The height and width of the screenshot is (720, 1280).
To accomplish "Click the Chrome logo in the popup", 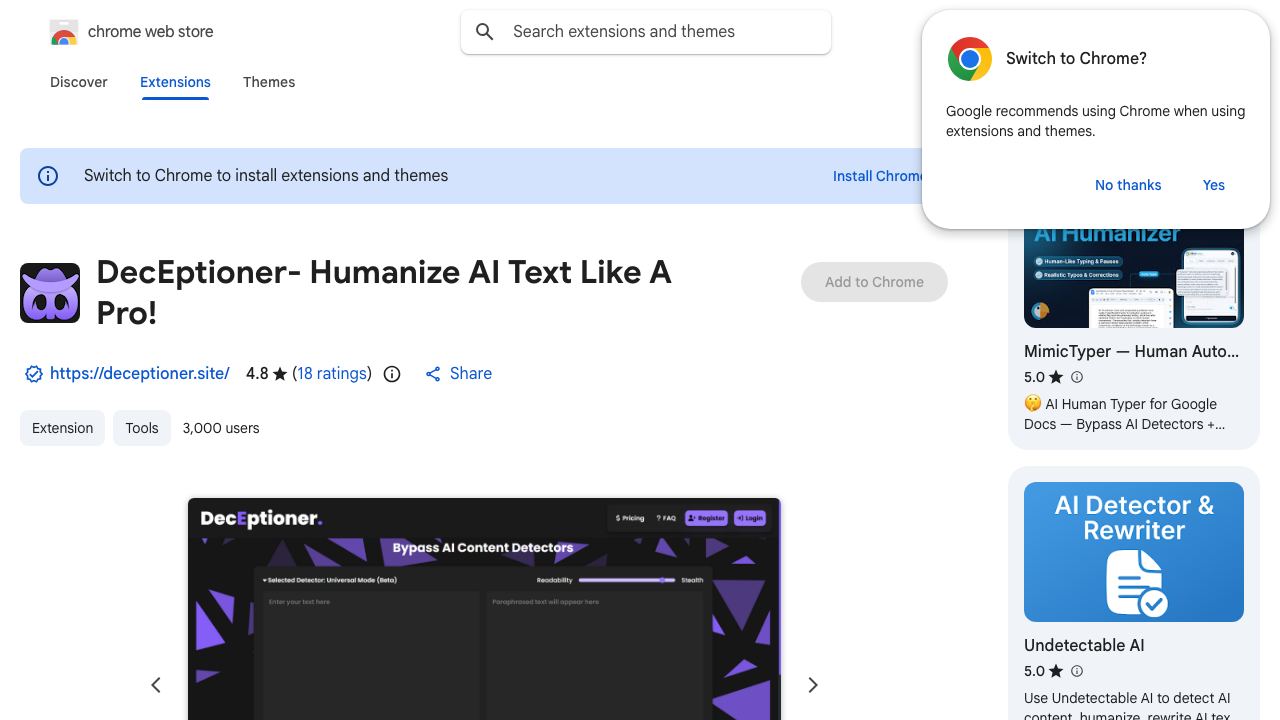I will tap(969, 59).
